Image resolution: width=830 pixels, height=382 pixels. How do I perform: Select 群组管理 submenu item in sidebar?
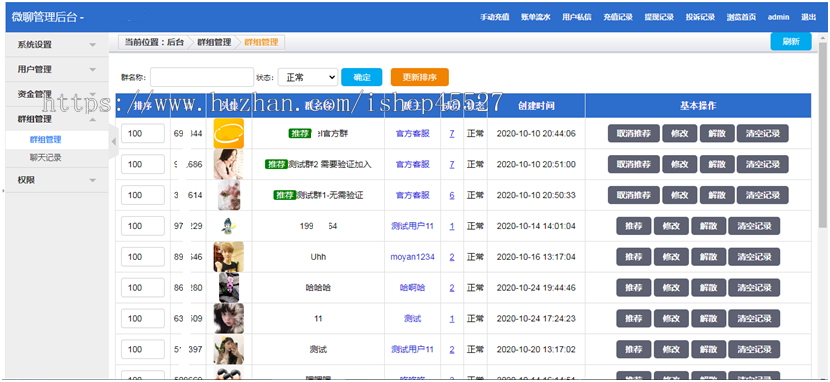(46, 140)
